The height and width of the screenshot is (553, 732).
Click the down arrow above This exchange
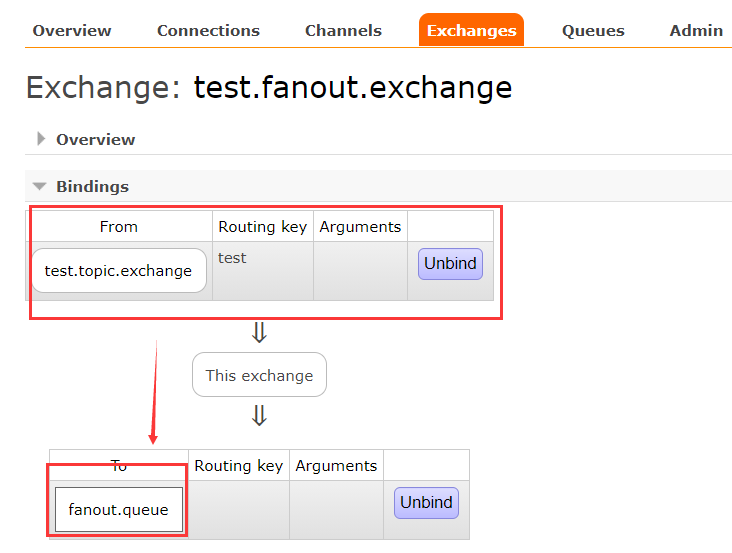[x=259, y=333]
